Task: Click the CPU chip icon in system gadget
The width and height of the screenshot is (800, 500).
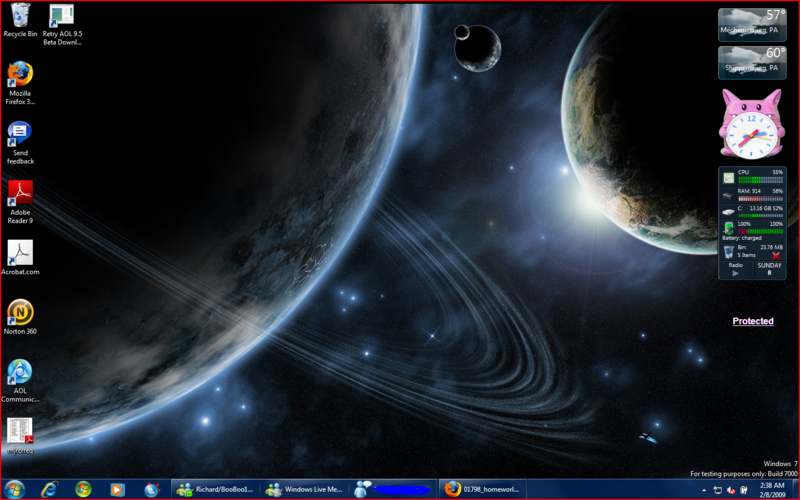Action: [729, 178]
